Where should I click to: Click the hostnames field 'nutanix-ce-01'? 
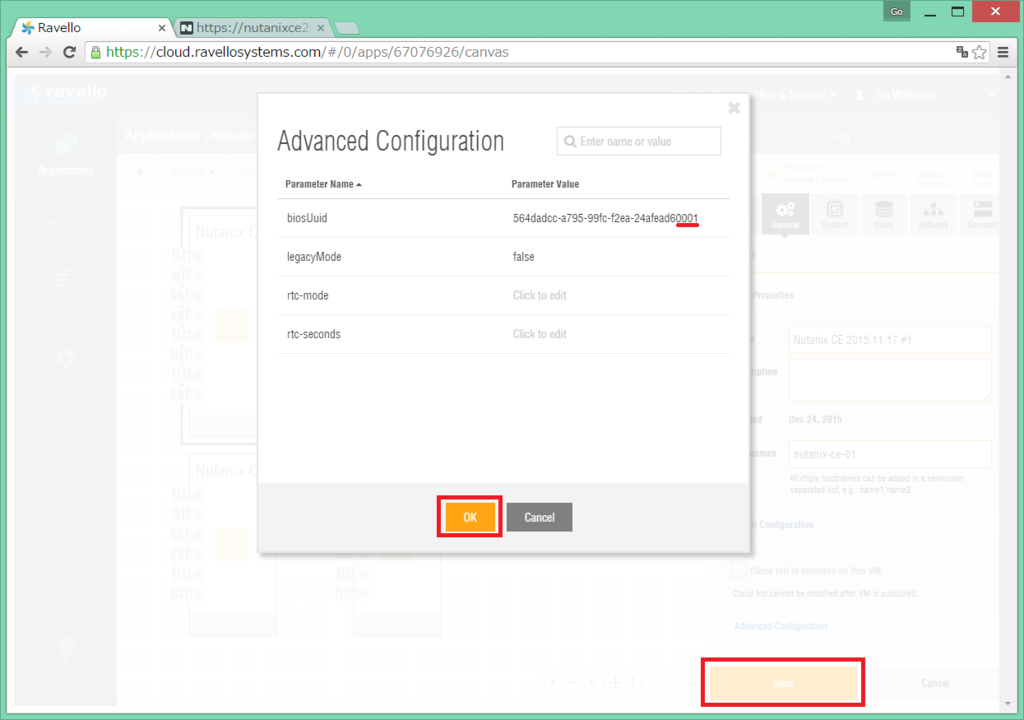pos(890,454)
